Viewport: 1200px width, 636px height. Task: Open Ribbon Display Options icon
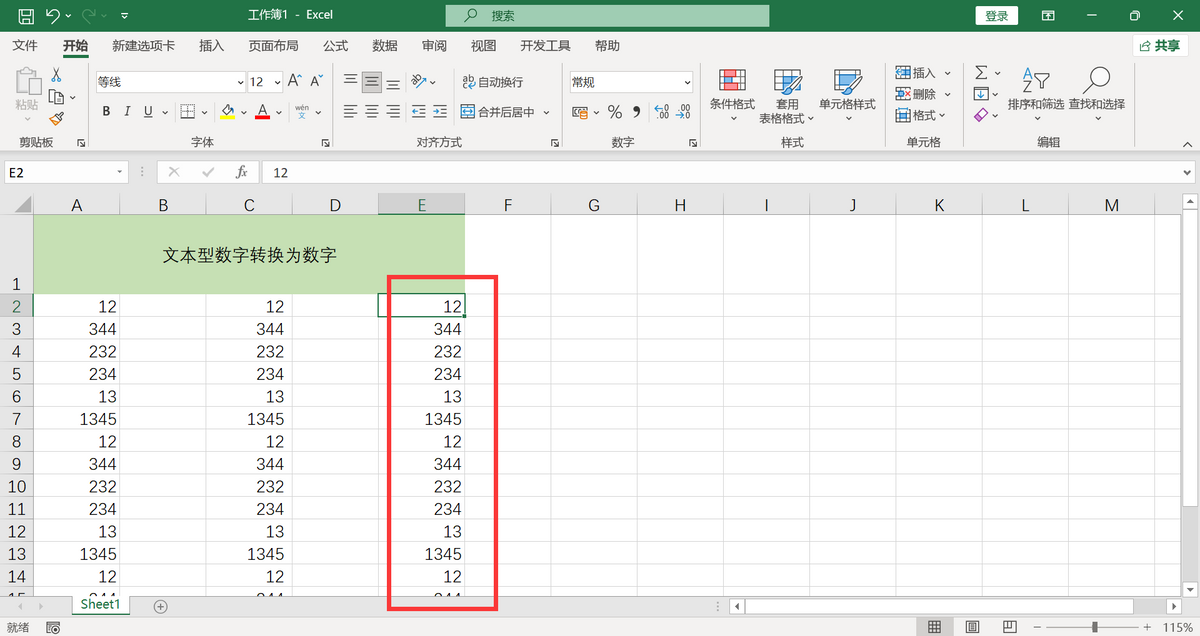click(x=1048, y=15)
